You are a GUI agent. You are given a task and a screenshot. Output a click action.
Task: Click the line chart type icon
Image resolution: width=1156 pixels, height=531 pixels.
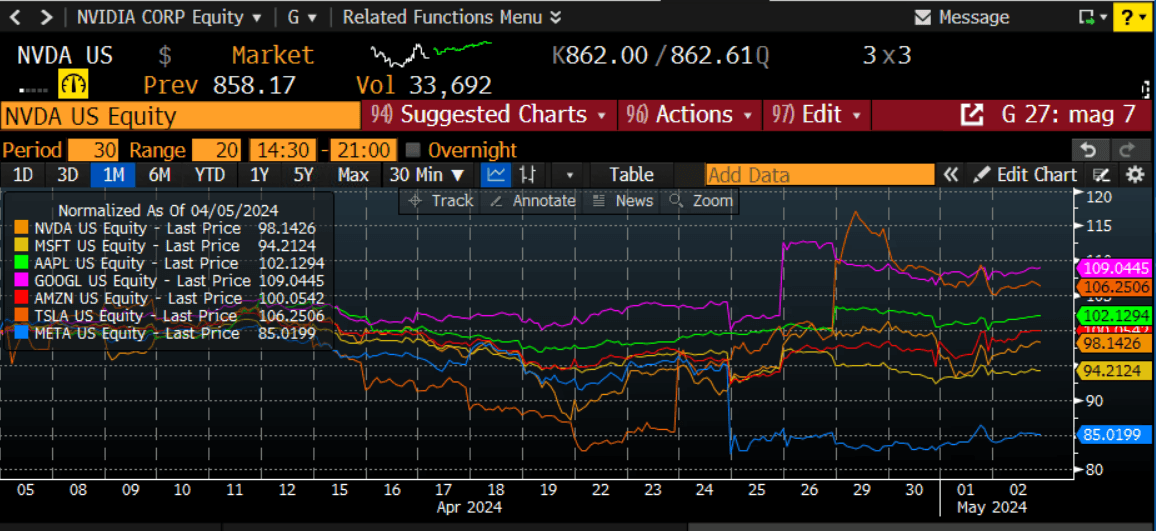pos(496,175)
